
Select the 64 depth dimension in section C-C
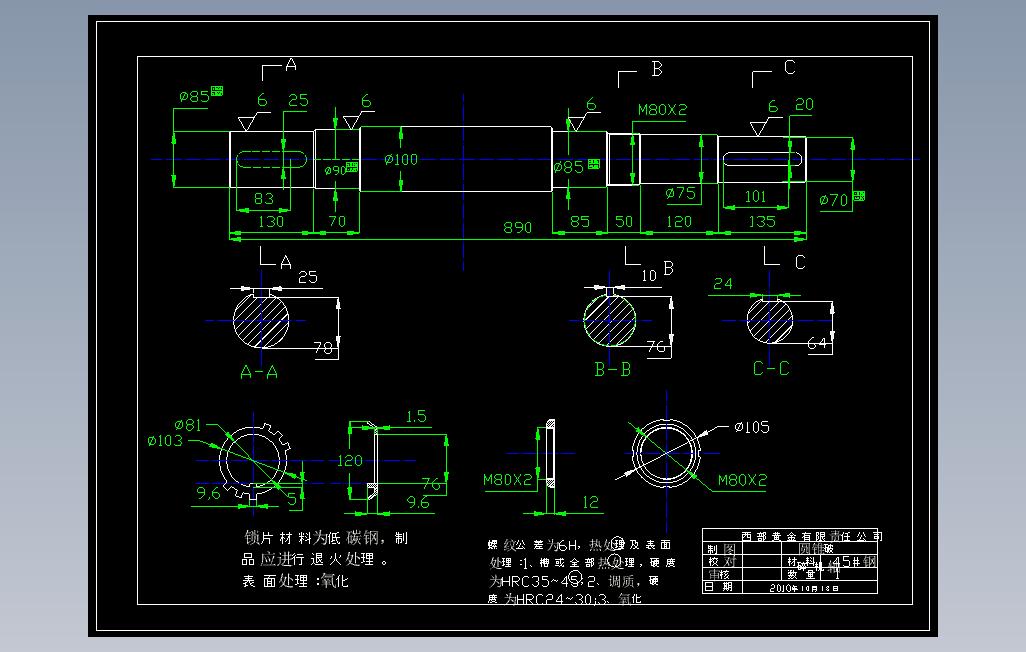pos(817,343)
